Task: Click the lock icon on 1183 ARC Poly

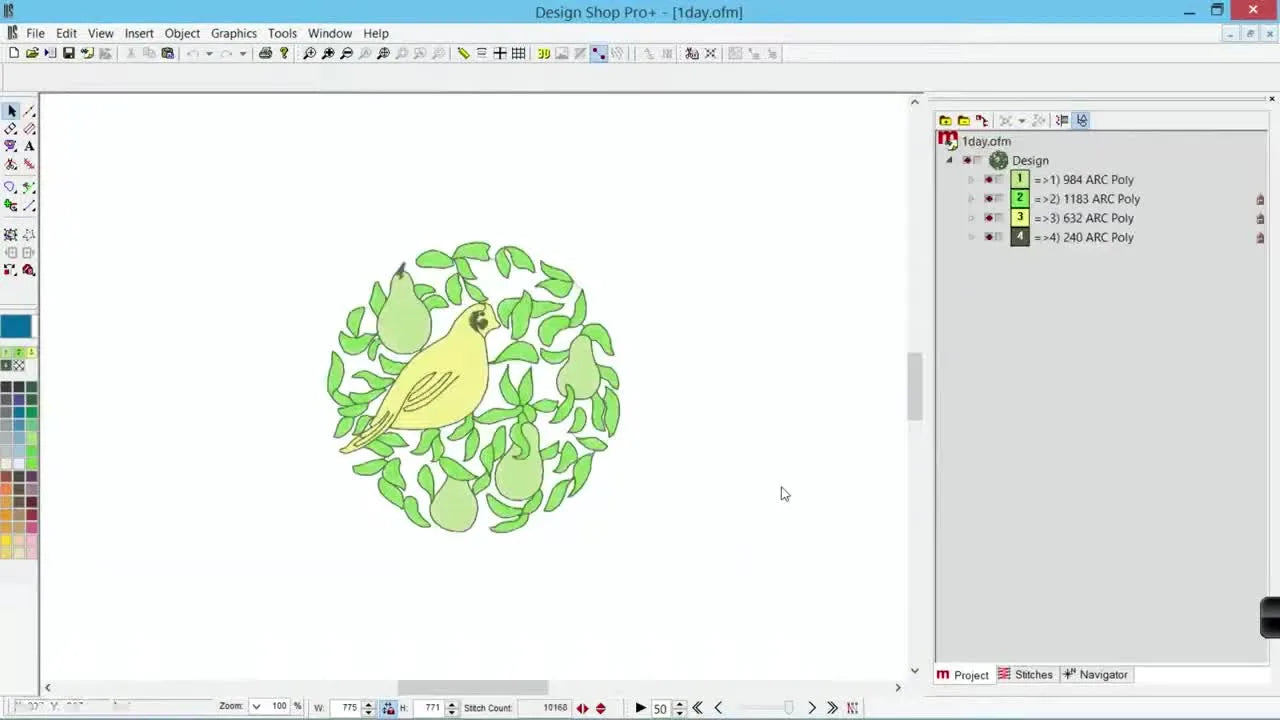Action: coord(1260,198)
